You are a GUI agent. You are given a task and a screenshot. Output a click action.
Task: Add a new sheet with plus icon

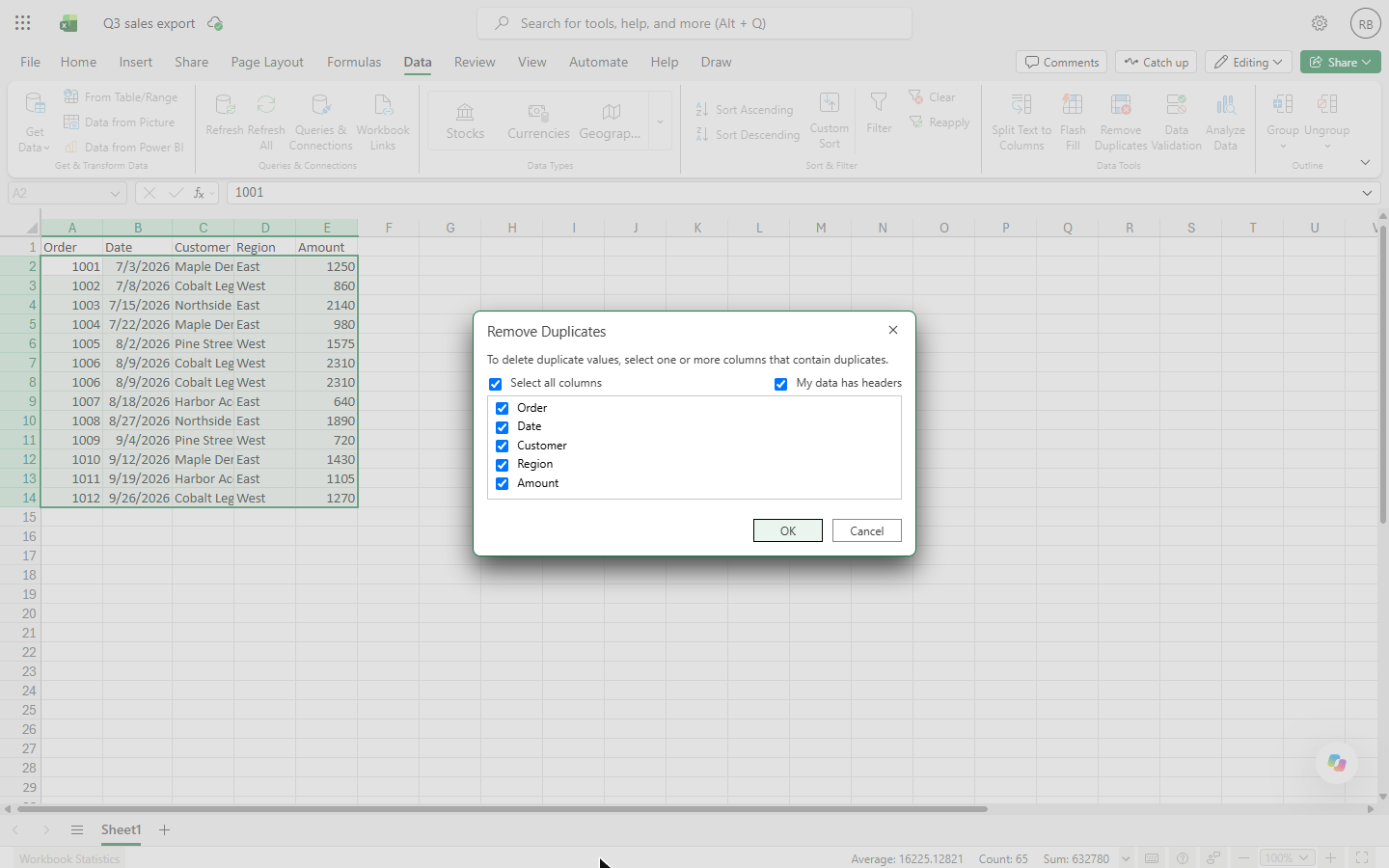point(165,830)
